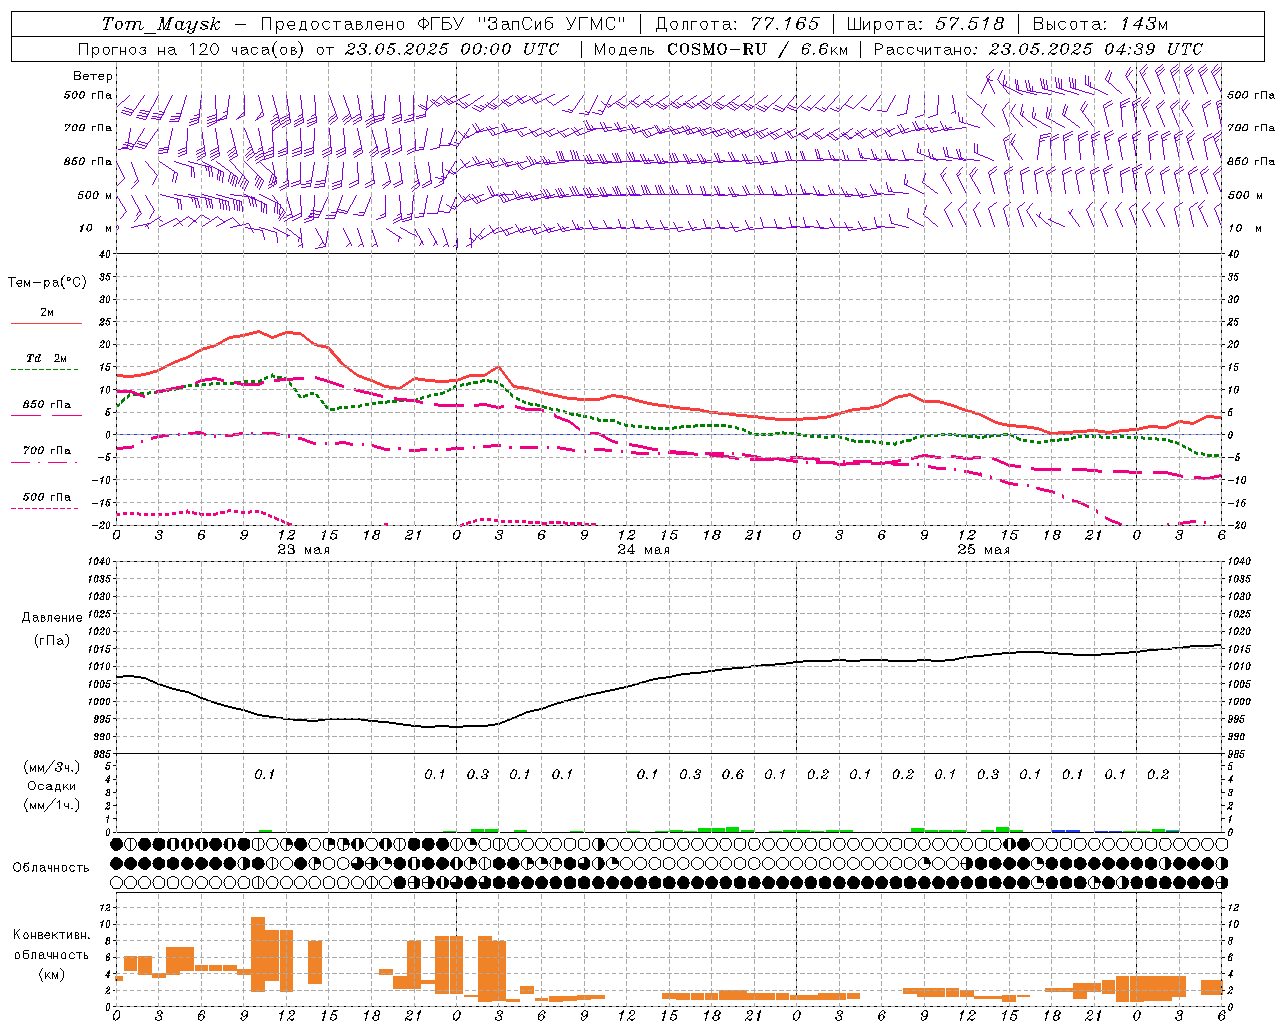Click the "Давление" pressure panel label
This screenshot has width=1280, height=1024.
point(52,618)
